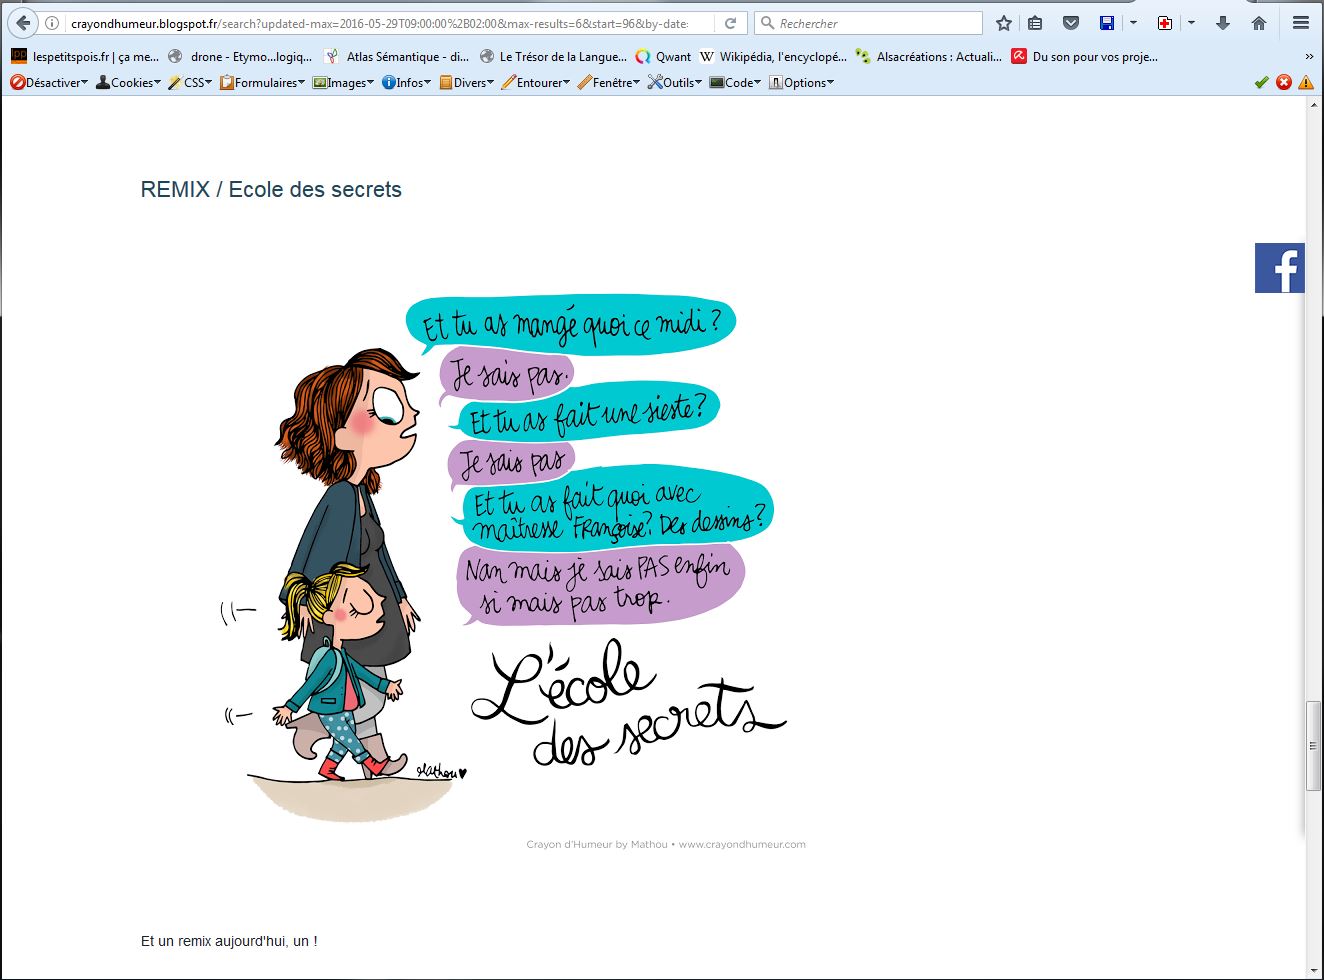Image resolution: width=1324 pixels, height=980 pixels.
Task: Go to the home page icon
Action: [x=1259, y=23]
